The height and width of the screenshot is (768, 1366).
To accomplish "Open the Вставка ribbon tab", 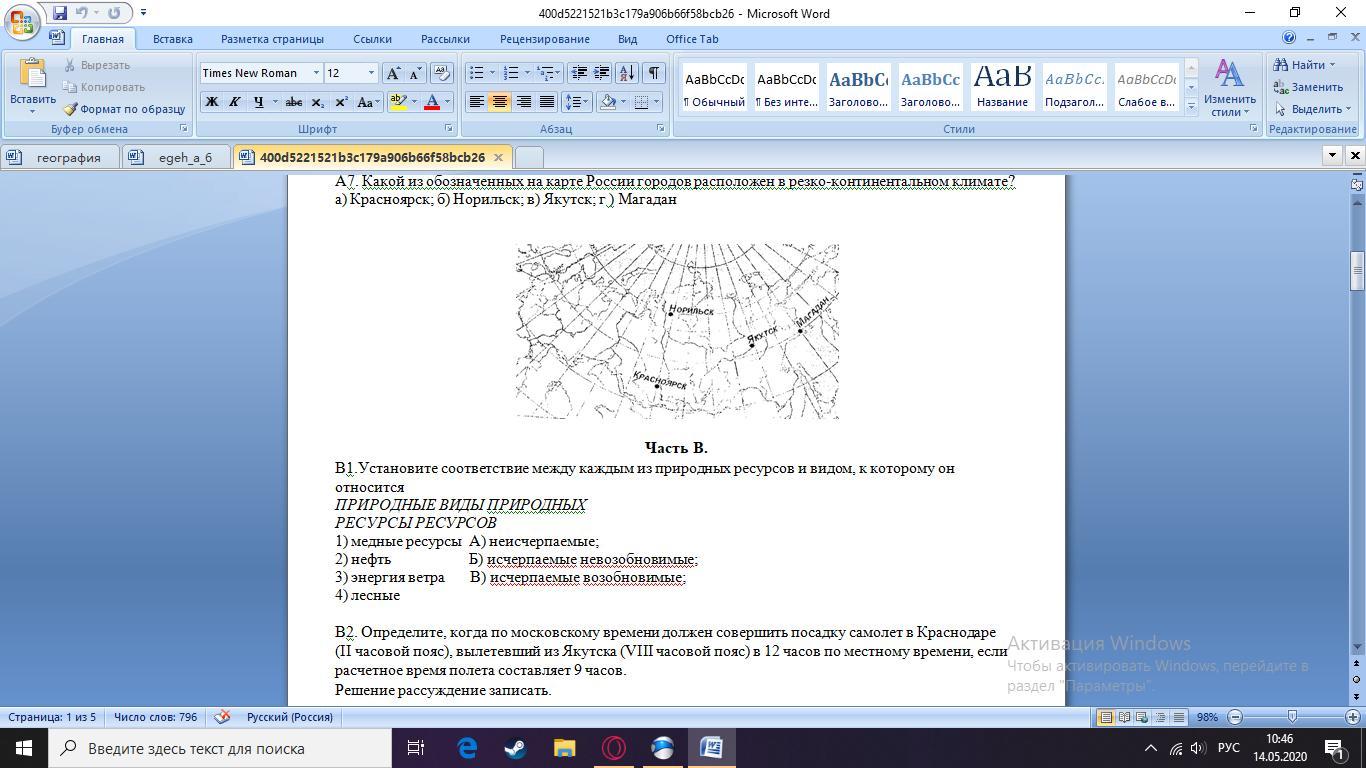I will tap(172, 39).
